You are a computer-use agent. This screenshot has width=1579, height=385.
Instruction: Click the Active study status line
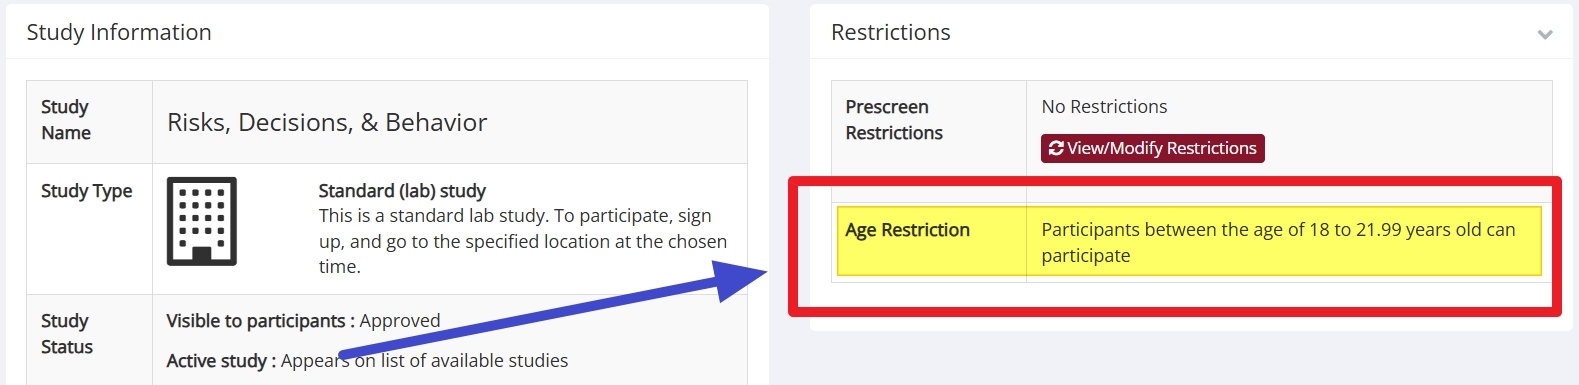[x=367, y=361]
